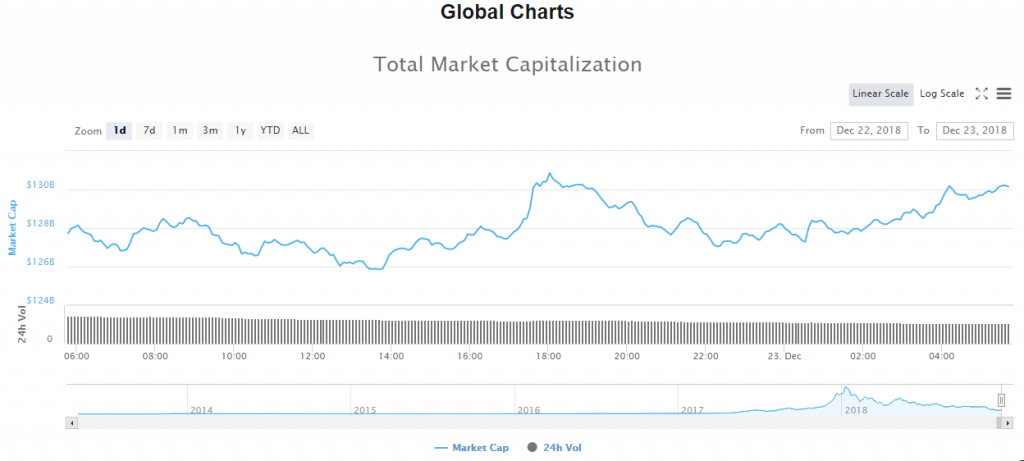Image resolution: width=1024 pixels, height=461 pixels.
Task: Select the 7d zoom range
Action: (149, 131)
